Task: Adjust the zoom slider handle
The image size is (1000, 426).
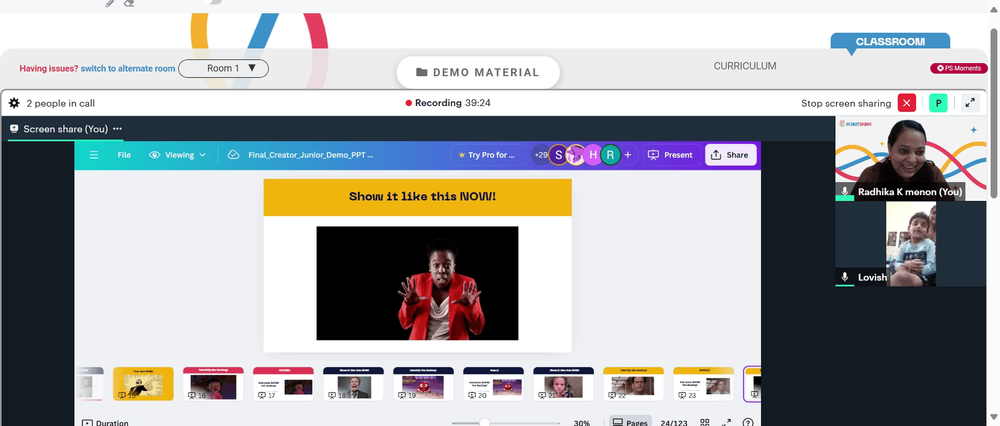Action: 485,422
